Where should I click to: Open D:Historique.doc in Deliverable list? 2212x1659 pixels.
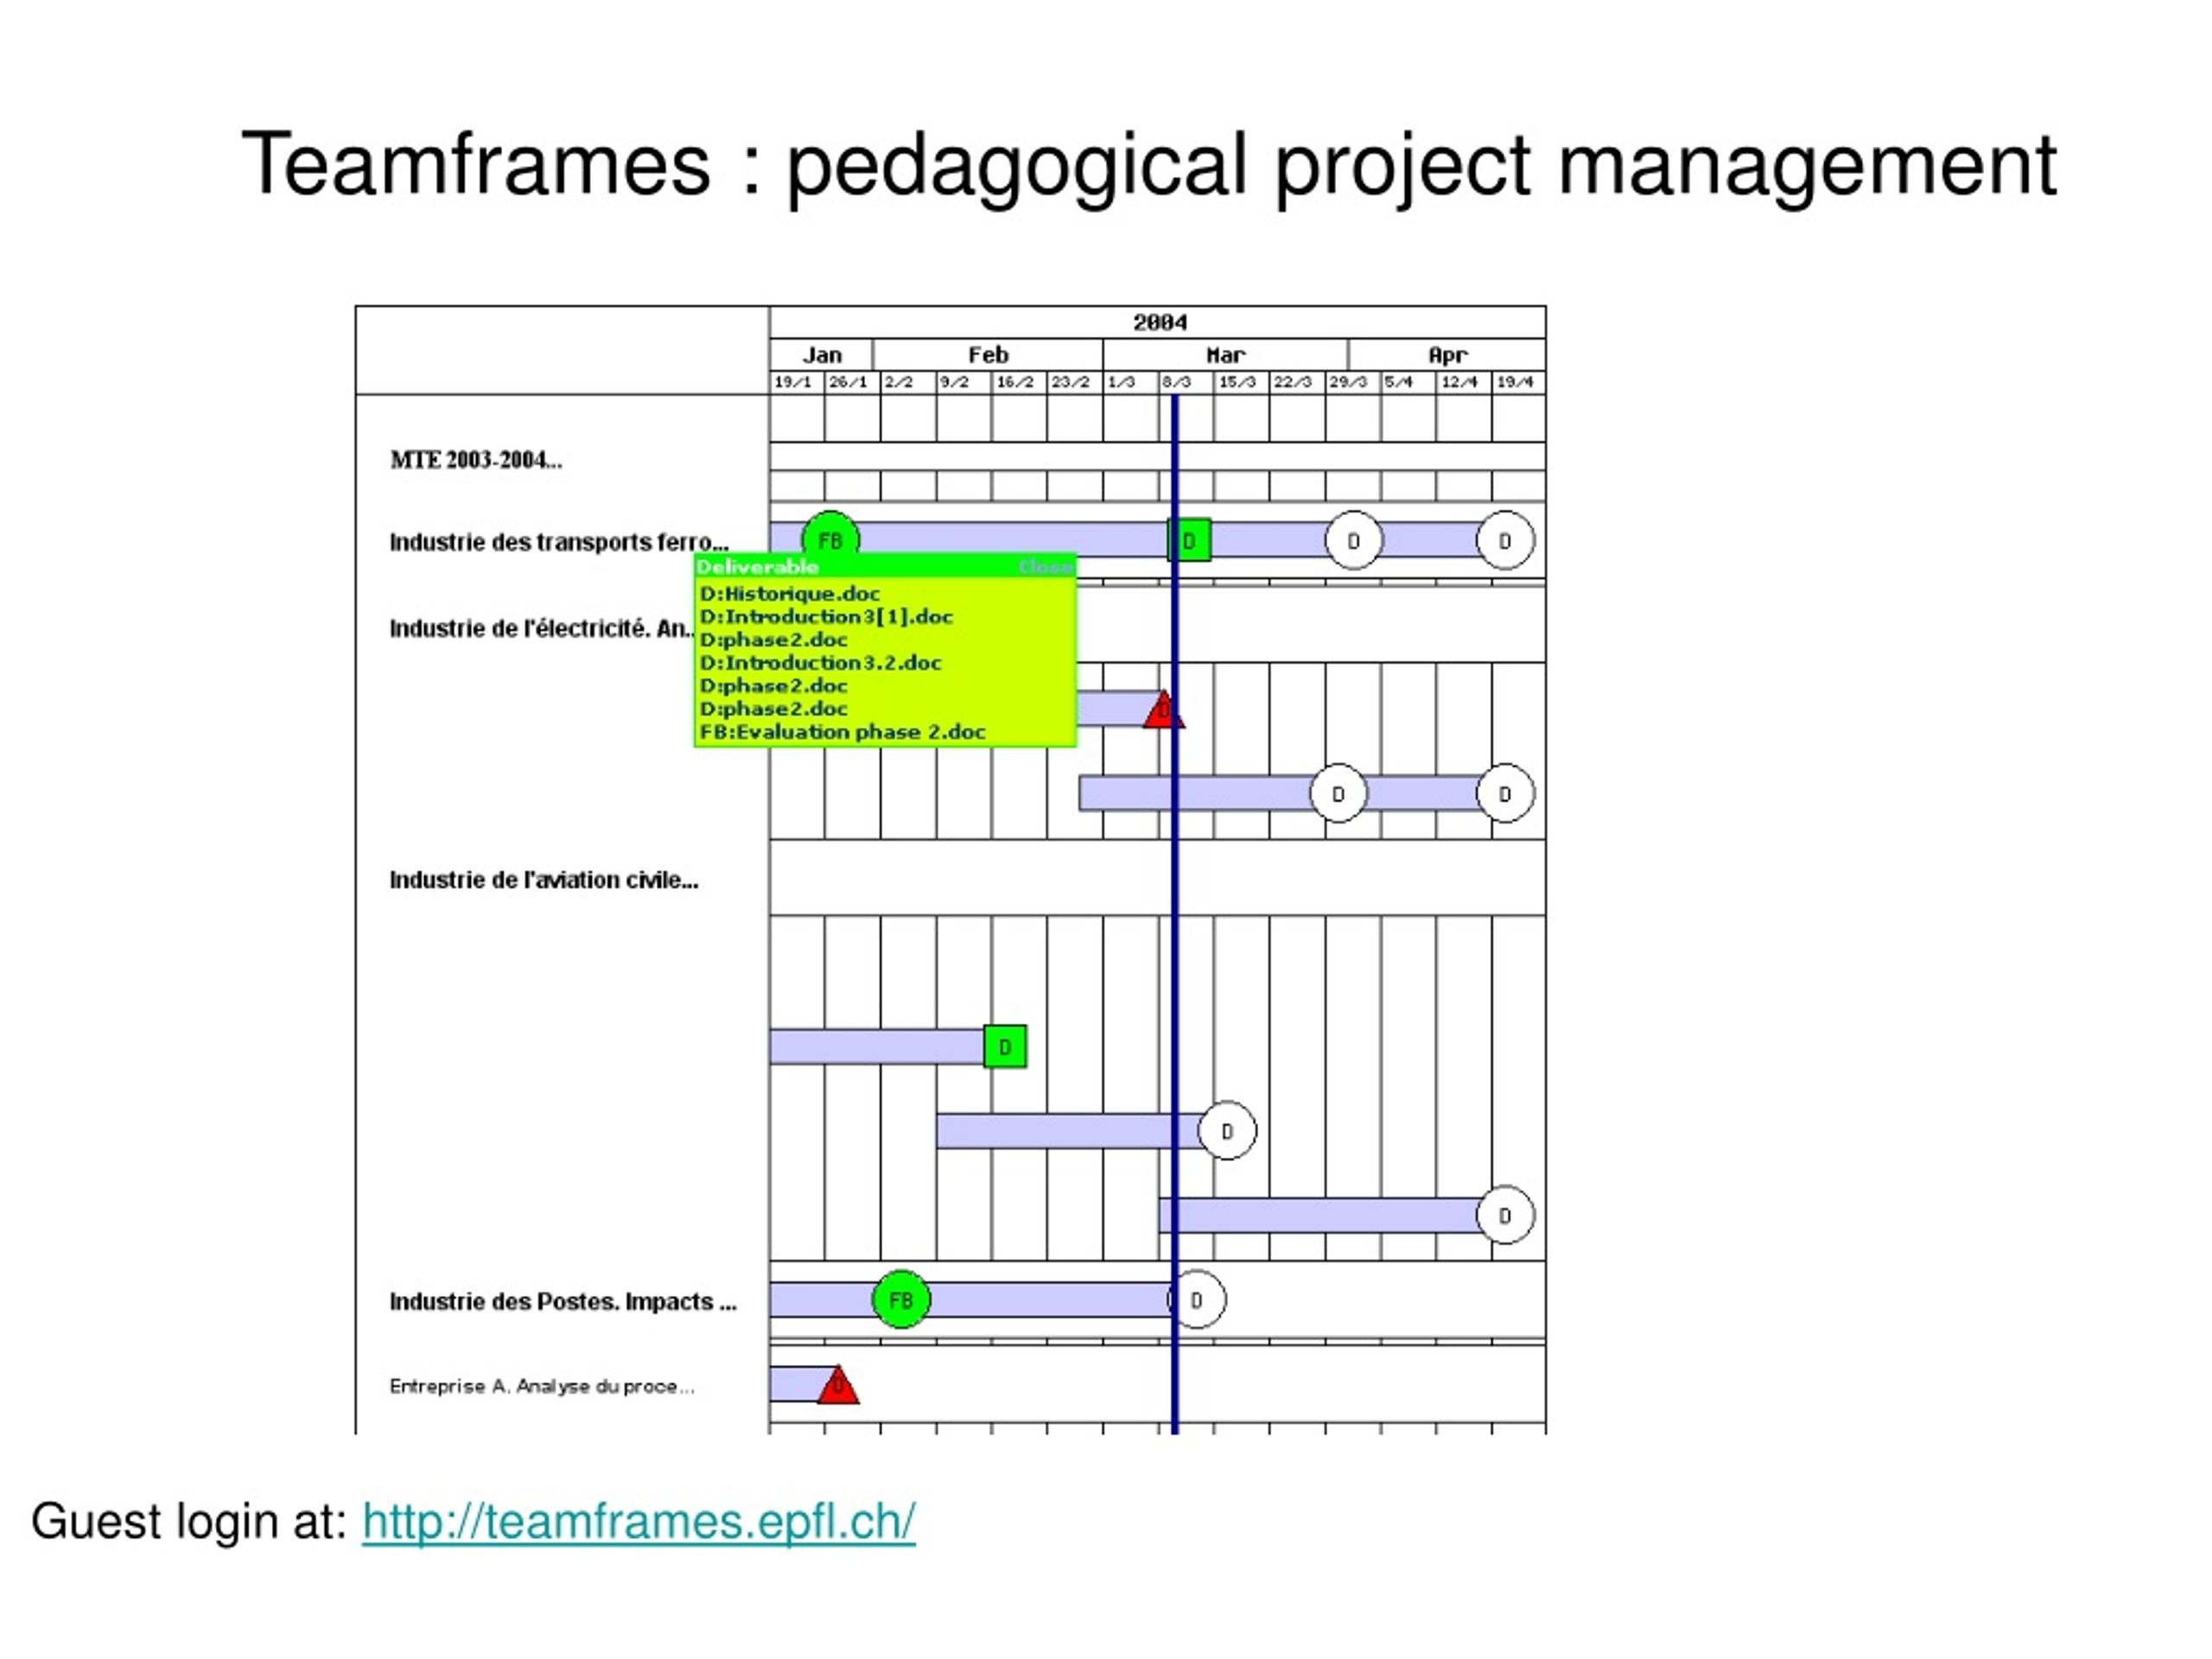tap(790, 593)
